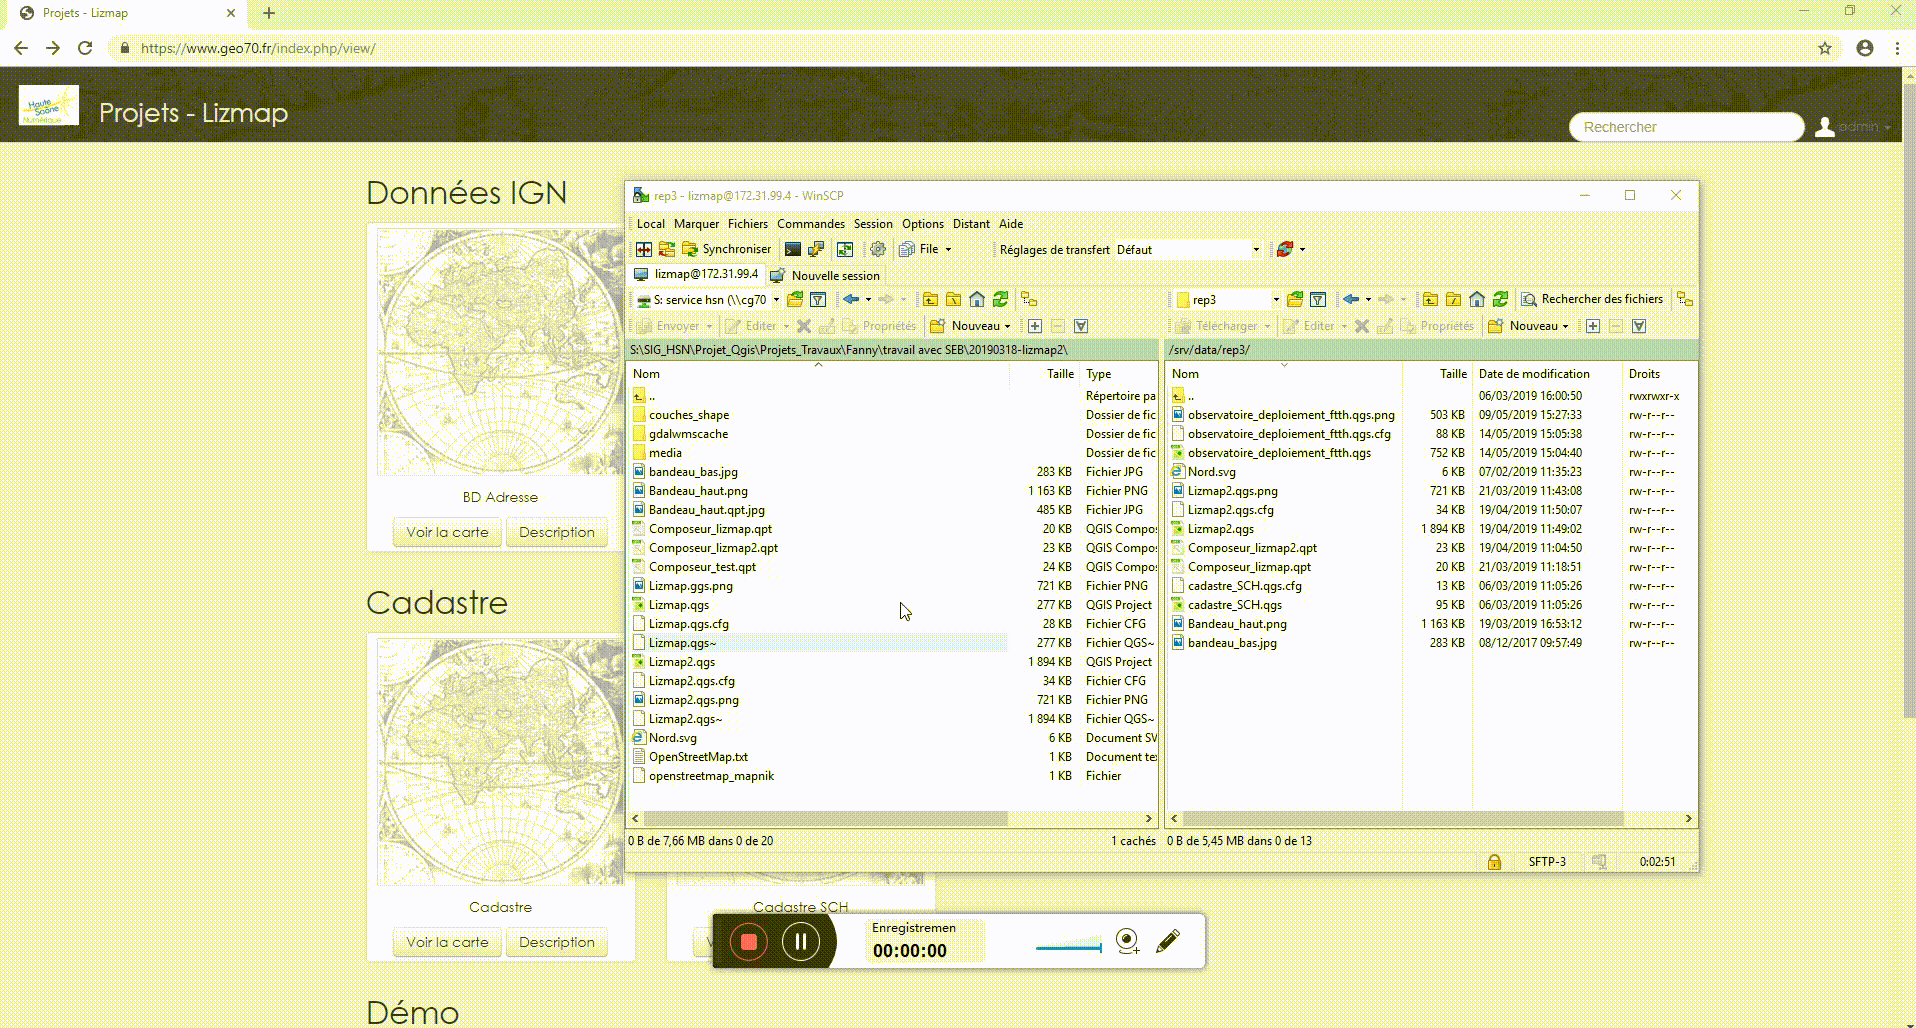The image size is (1916, 1028).
Task: Select Lizmap.qgs file in local panel
Action: coord(679,605)
